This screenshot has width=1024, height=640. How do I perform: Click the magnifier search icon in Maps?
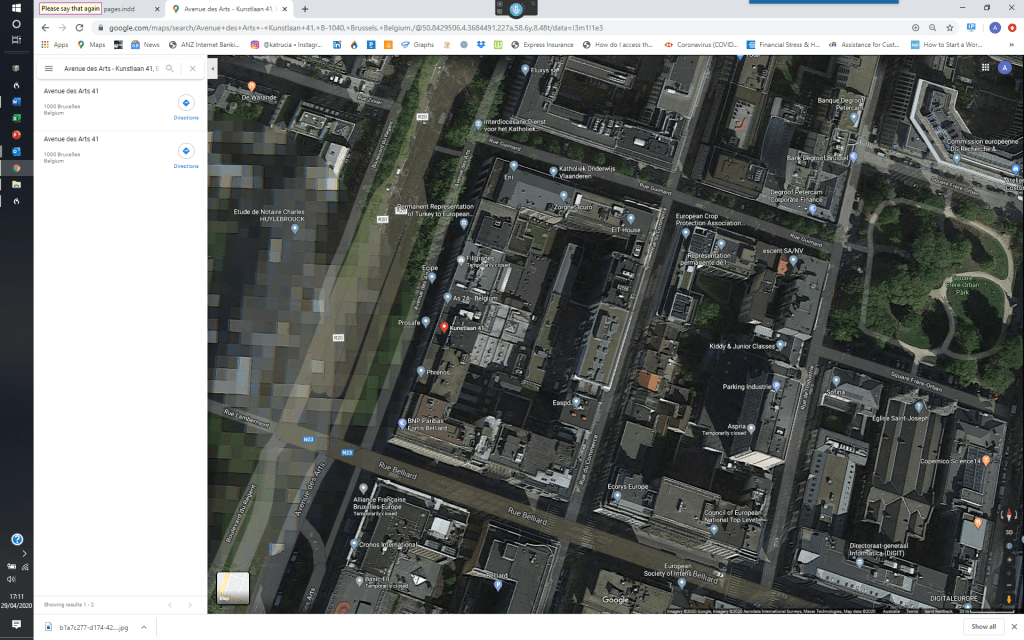tap(170, 68)
